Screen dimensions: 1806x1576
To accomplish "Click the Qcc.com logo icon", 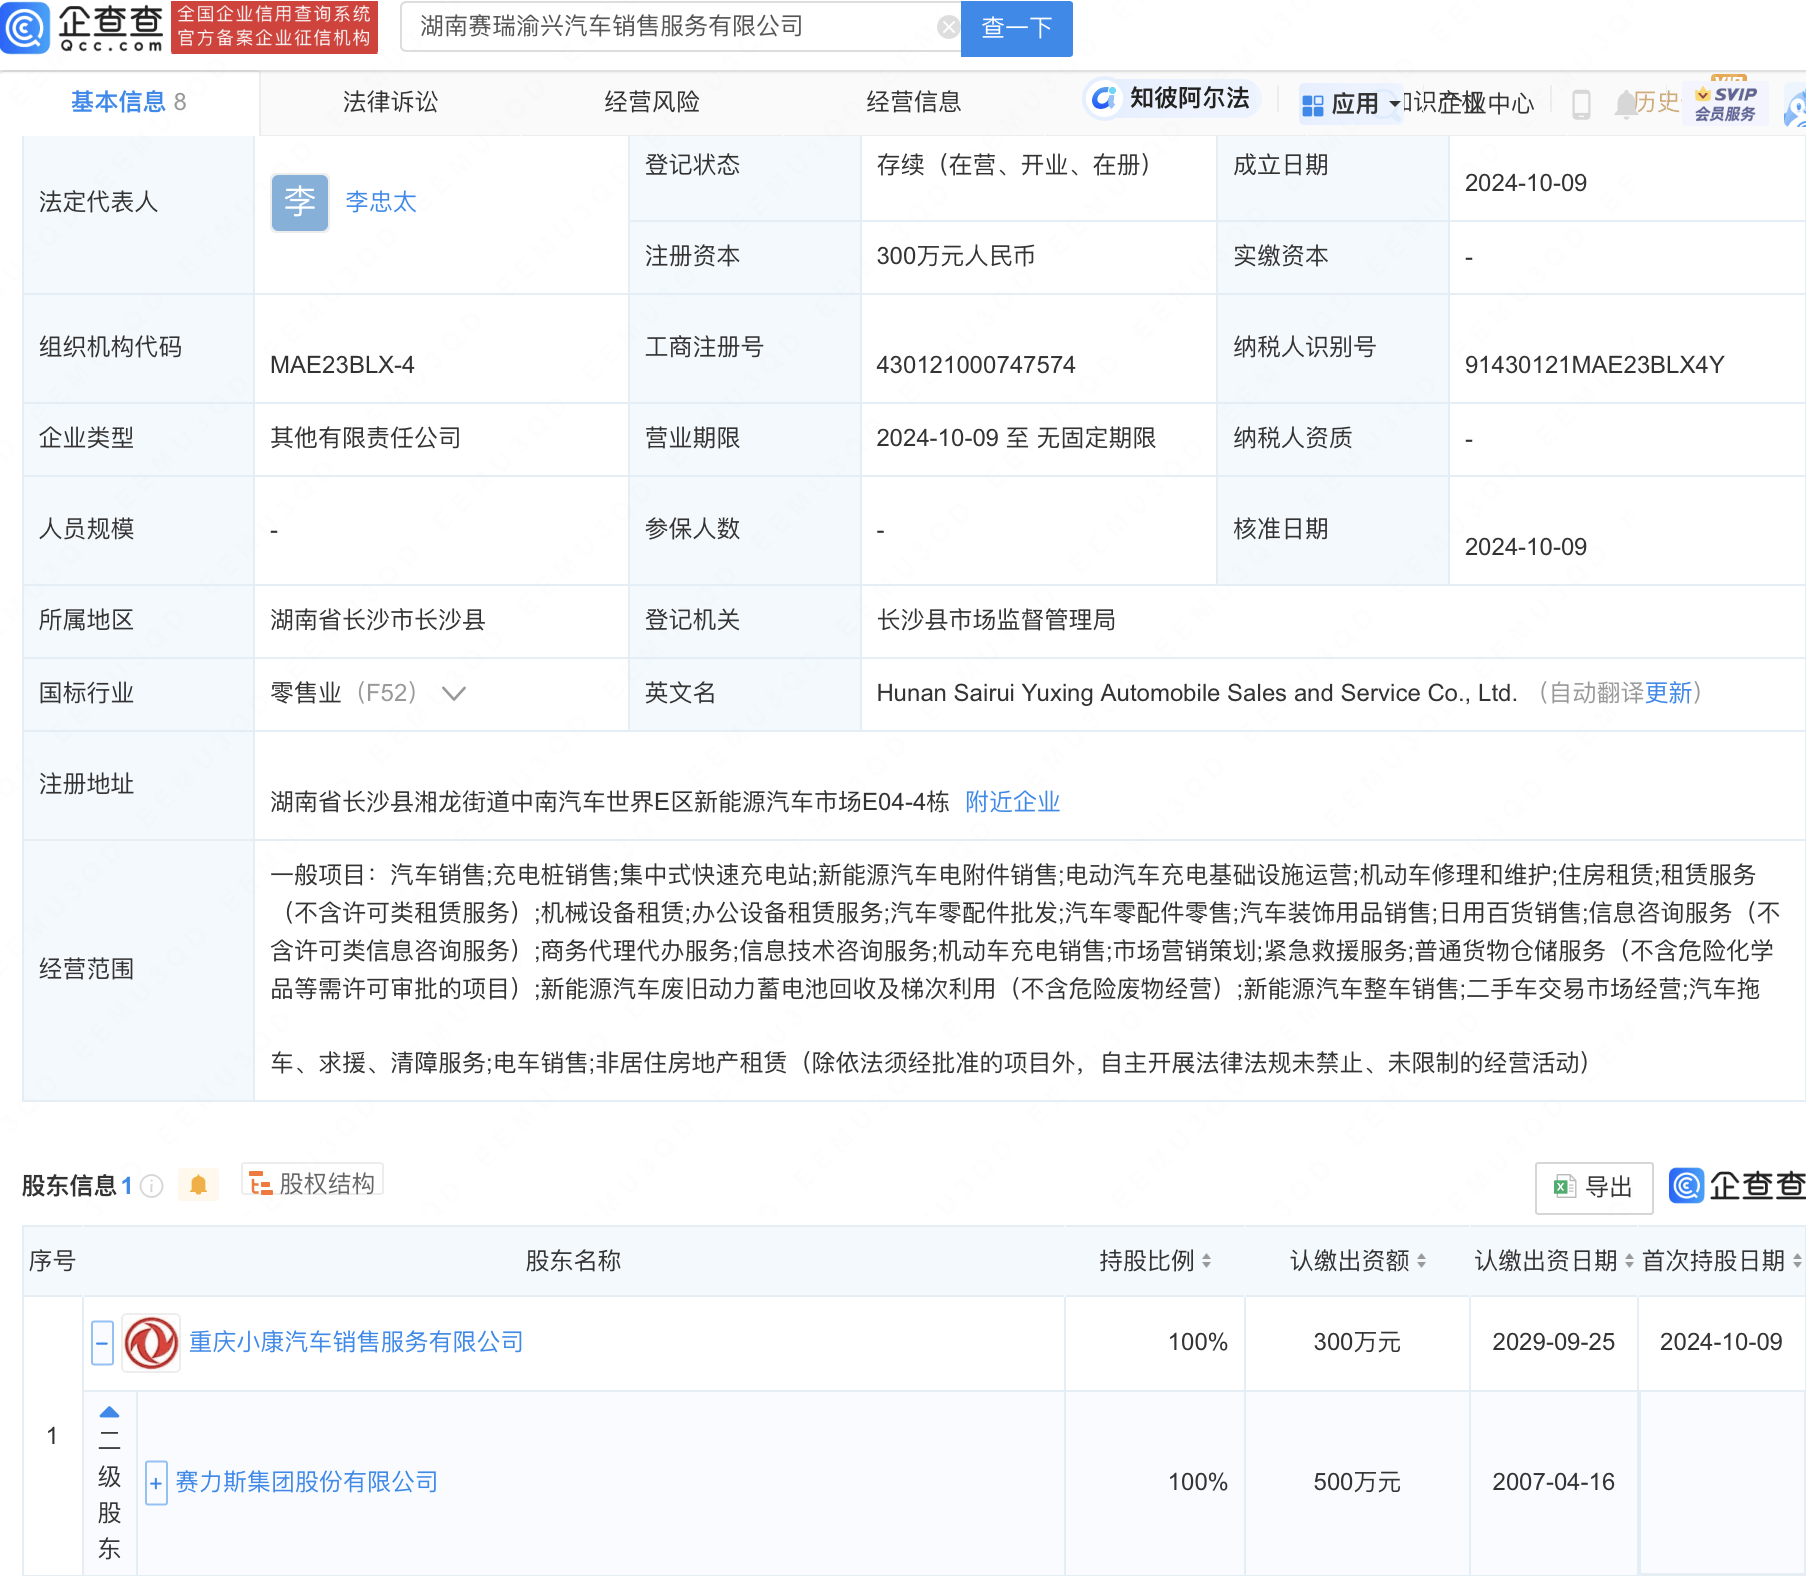I will (x=26, y=27).
